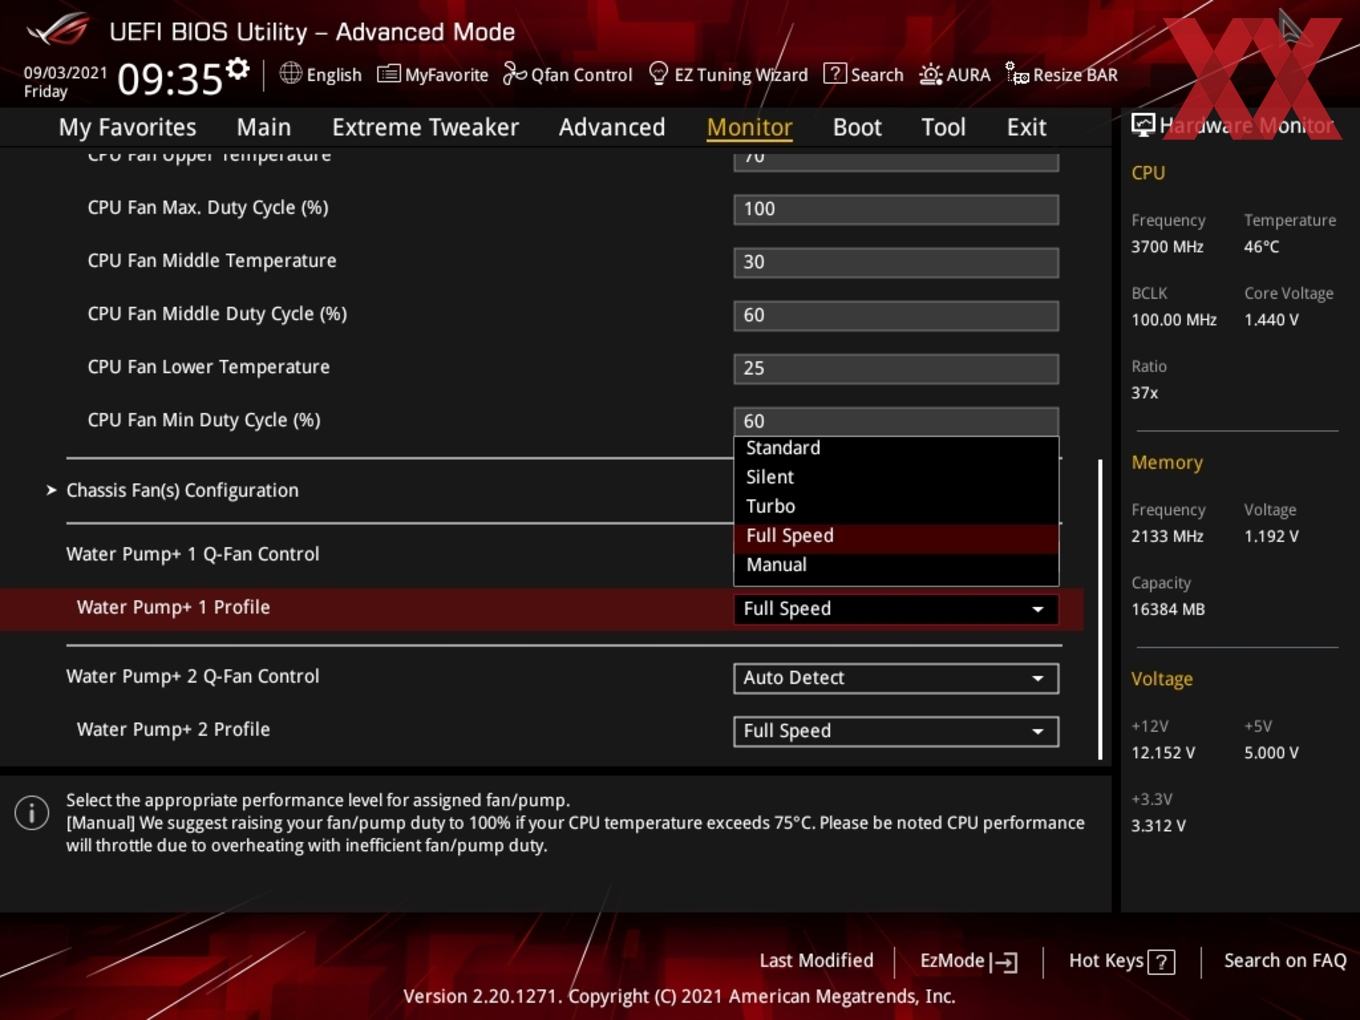Open AURA lighting icon
1360x1020 pixels.
coord(930,74)
